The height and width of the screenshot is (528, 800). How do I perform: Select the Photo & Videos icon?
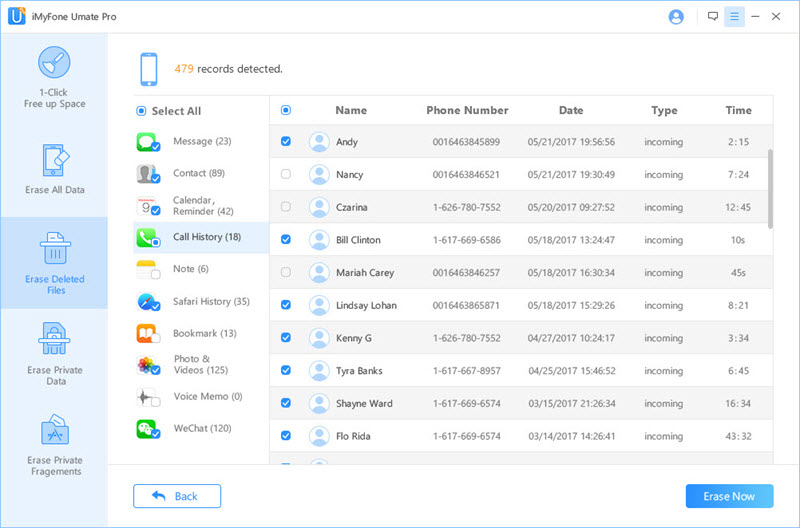148,365
